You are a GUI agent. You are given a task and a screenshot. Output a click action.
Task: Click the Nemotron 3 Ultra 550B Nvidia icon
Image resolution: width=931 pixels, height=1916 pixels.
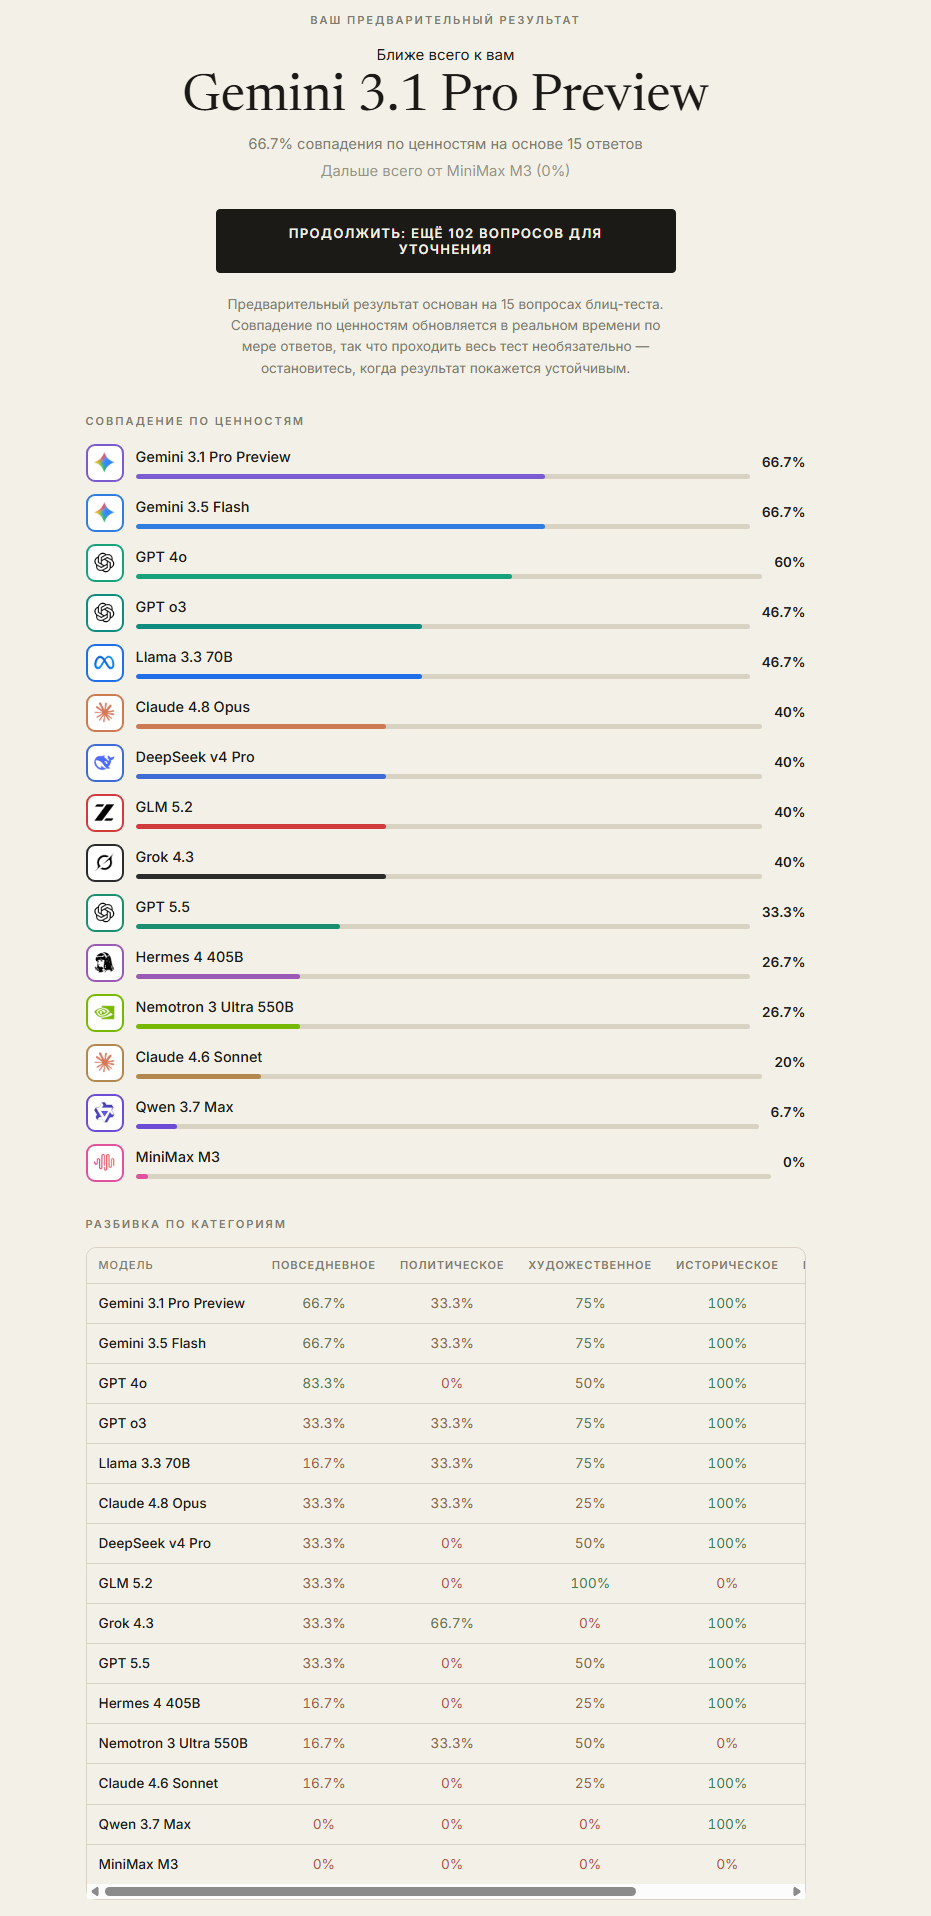point(105,1013)
